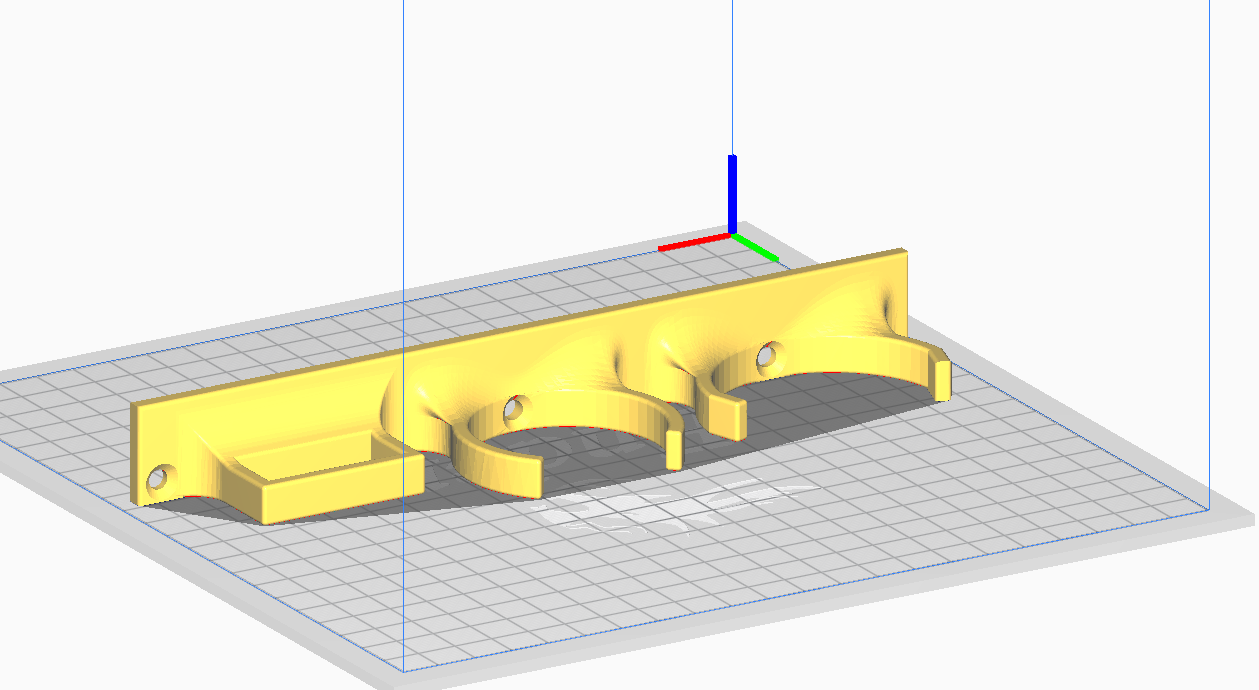Click the empty background above the build plate
1259x690 pixels.
pyautogui.click(x=250, y=150)
